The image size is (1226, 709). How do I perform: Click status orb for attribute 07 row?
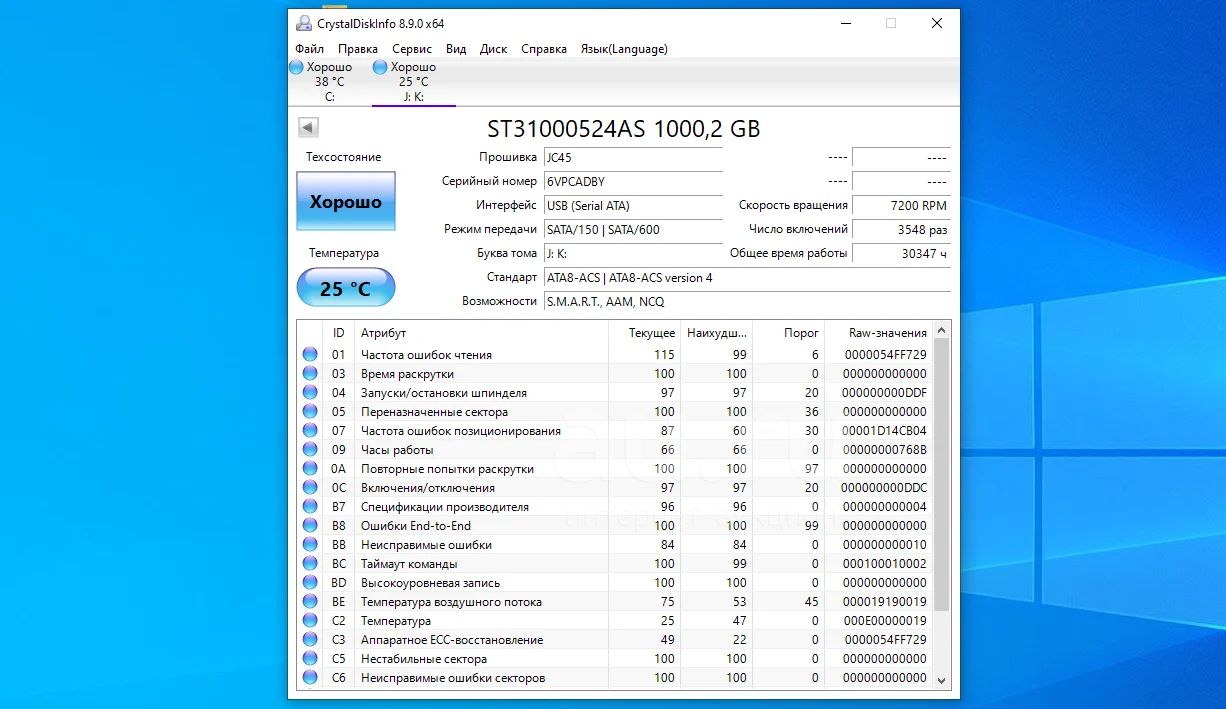coord(310,431)
